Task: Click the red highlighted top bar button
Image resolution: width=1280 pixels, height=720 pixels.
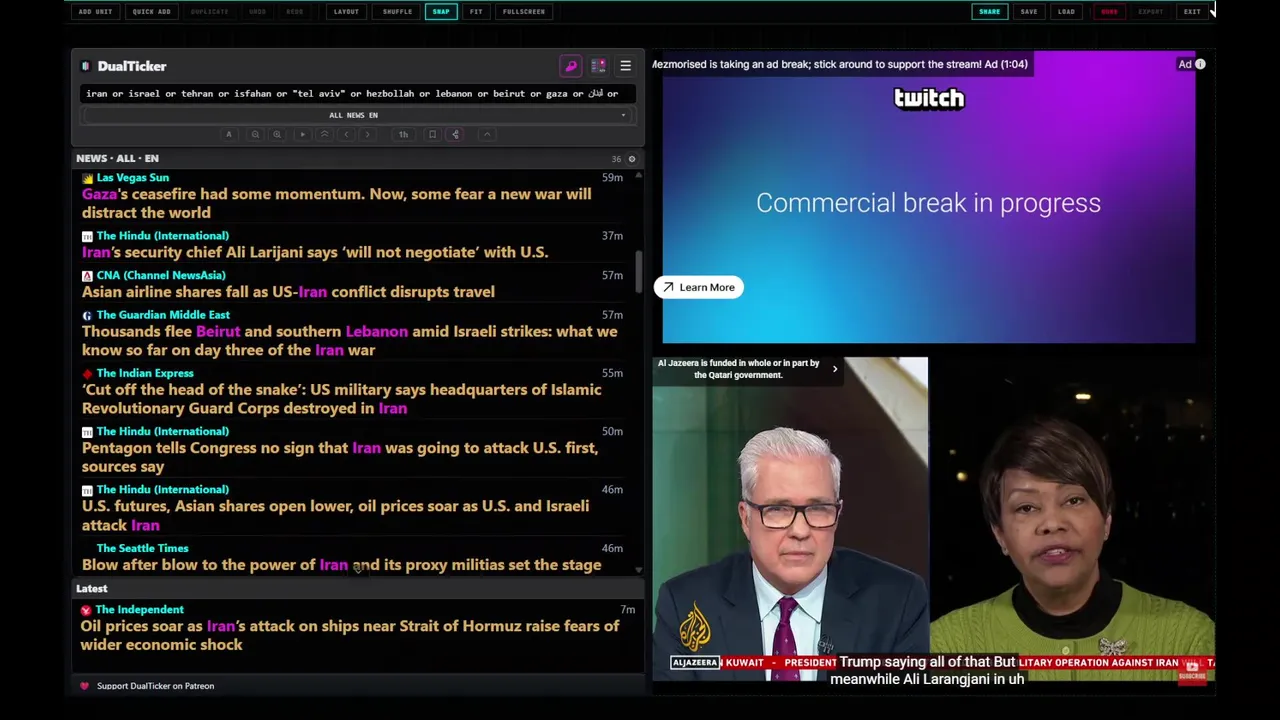Action: click(1109, 12)
